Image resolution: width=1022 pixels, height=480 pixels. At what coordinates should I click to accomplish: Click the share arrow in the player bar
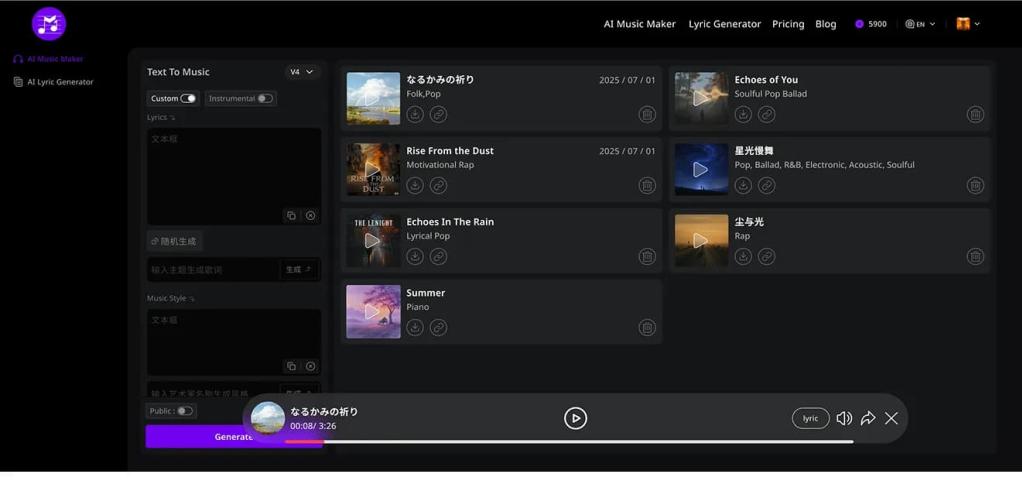868,418
